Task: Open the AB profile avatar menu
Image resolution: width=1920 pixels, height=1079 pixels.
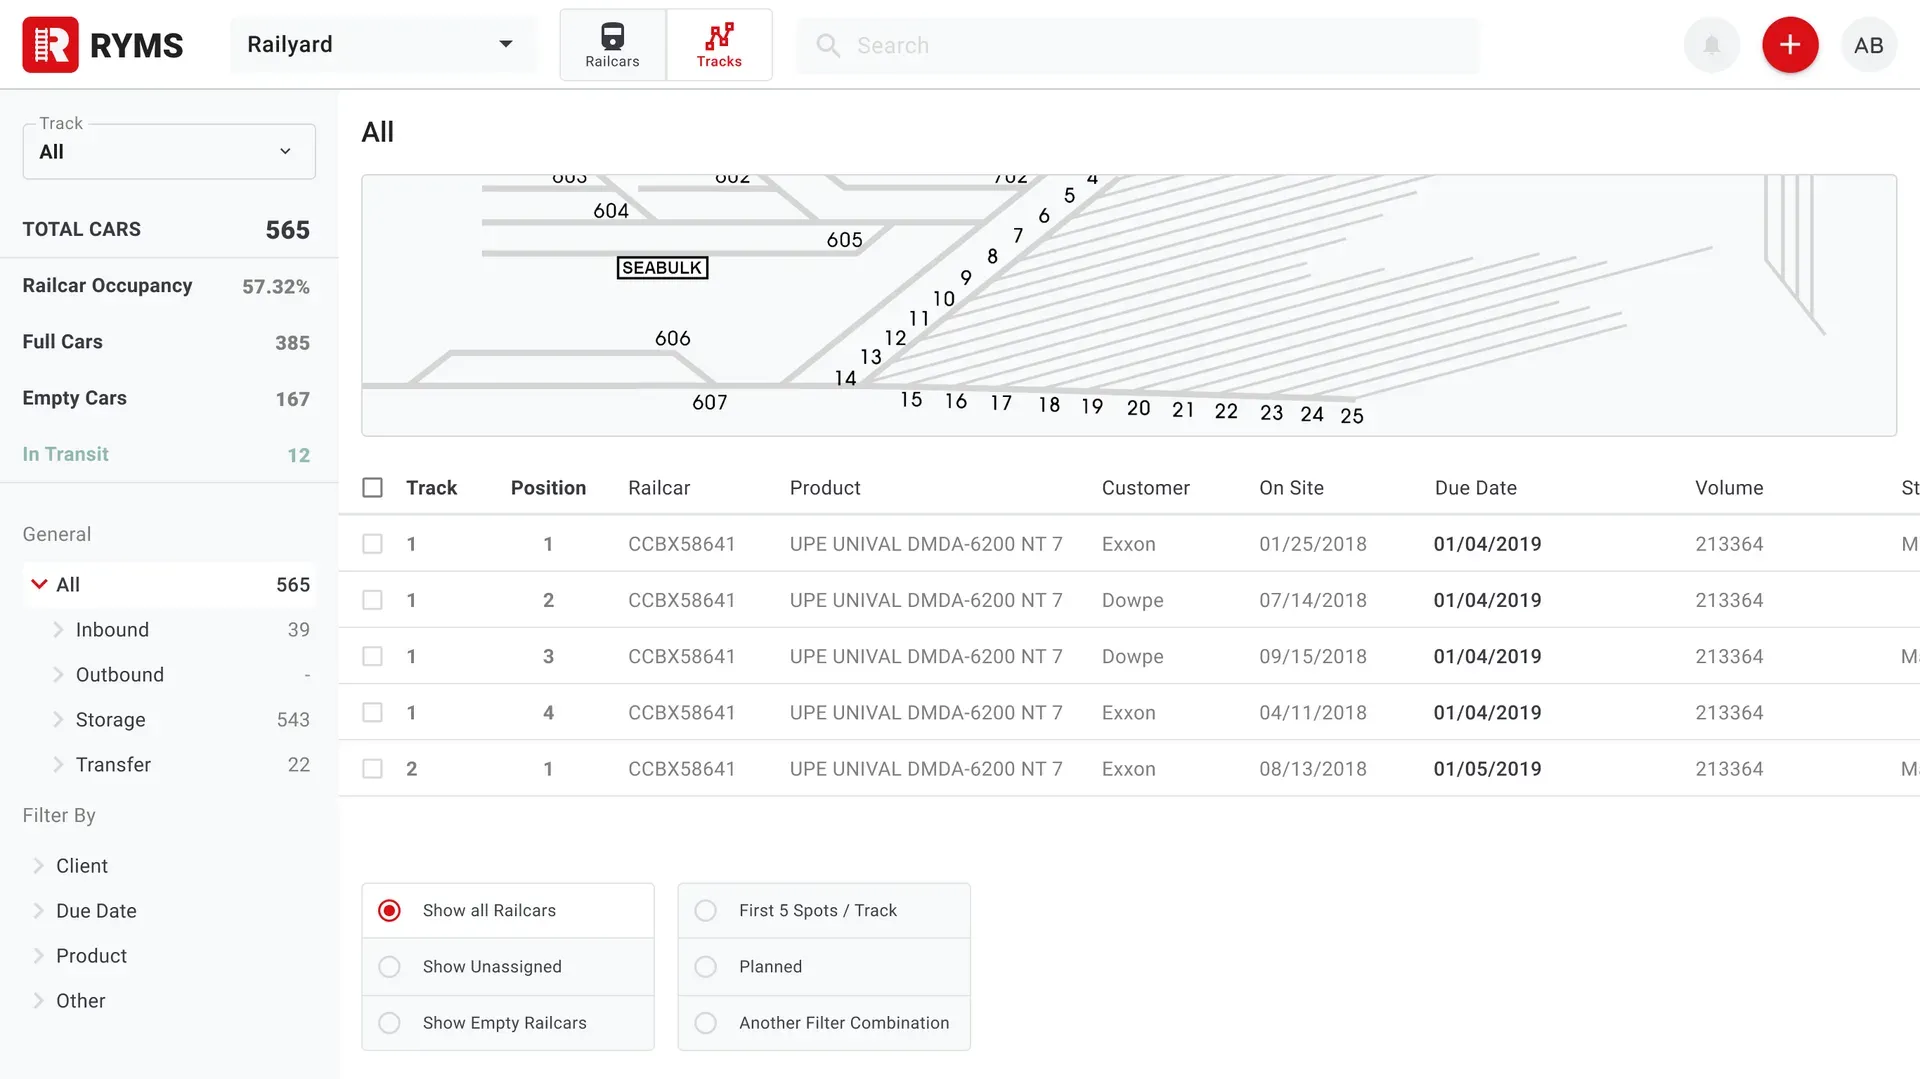Action: 1868,44
